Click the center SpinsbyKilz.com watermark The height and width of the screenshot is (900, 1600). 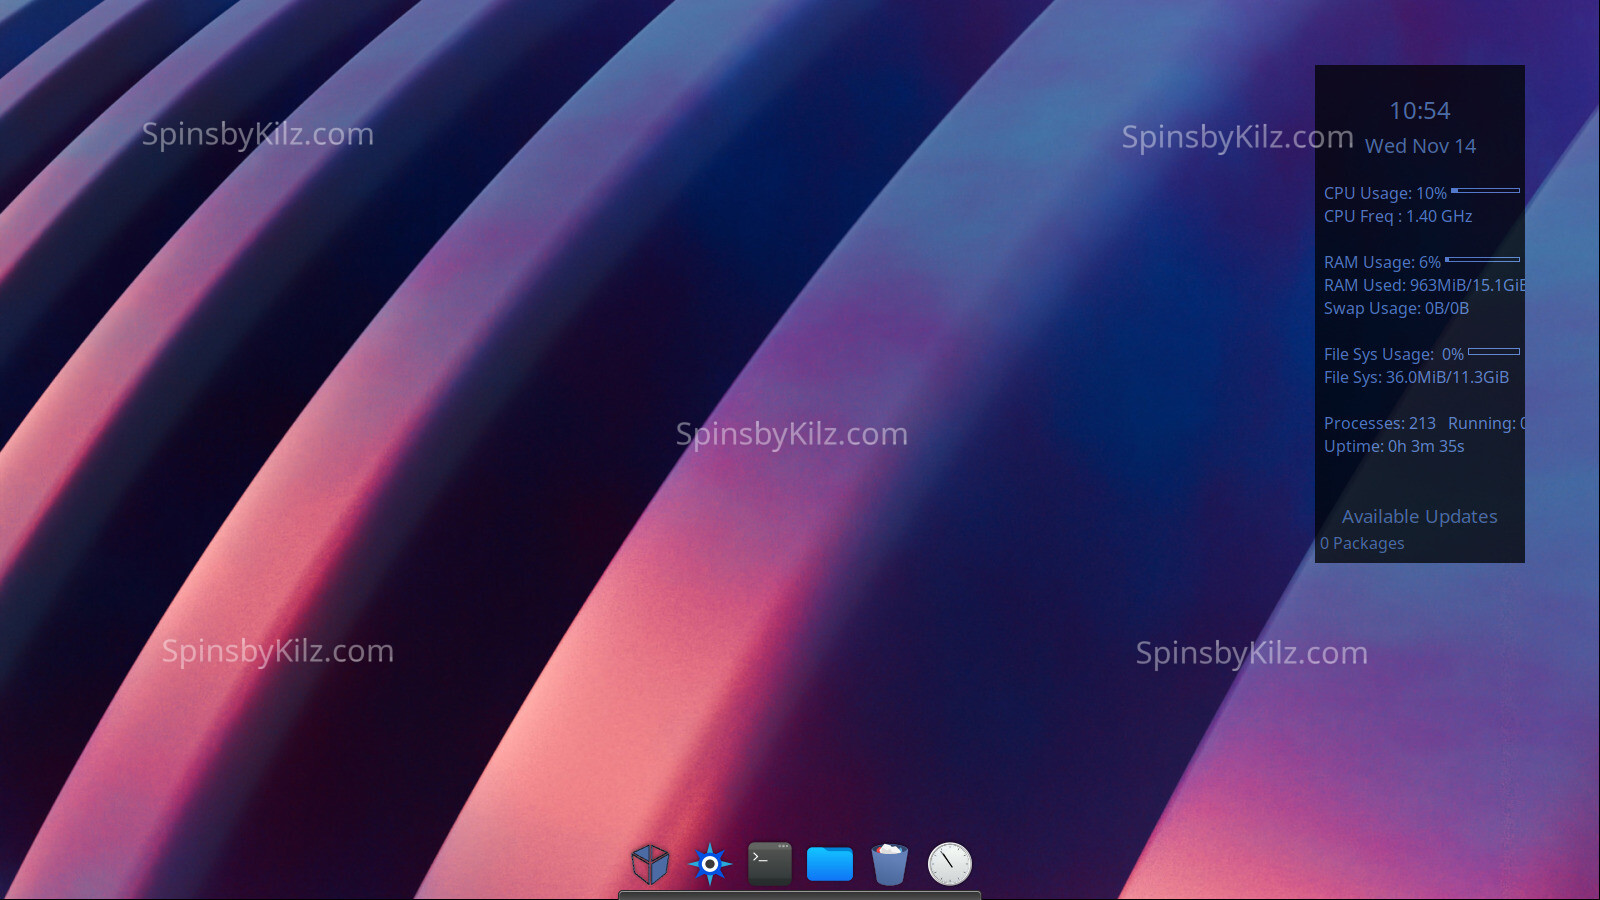click(x=791, y=434)
